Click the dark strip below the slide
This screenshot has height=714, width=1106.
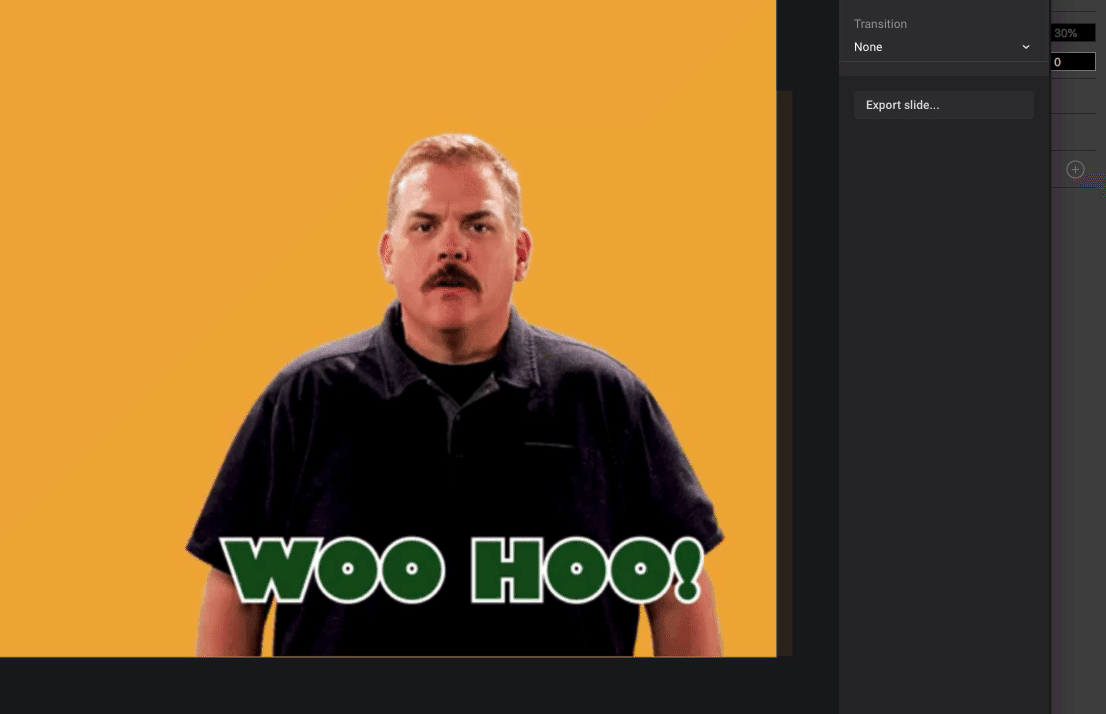pyautogui.click(x=400, y=686)
